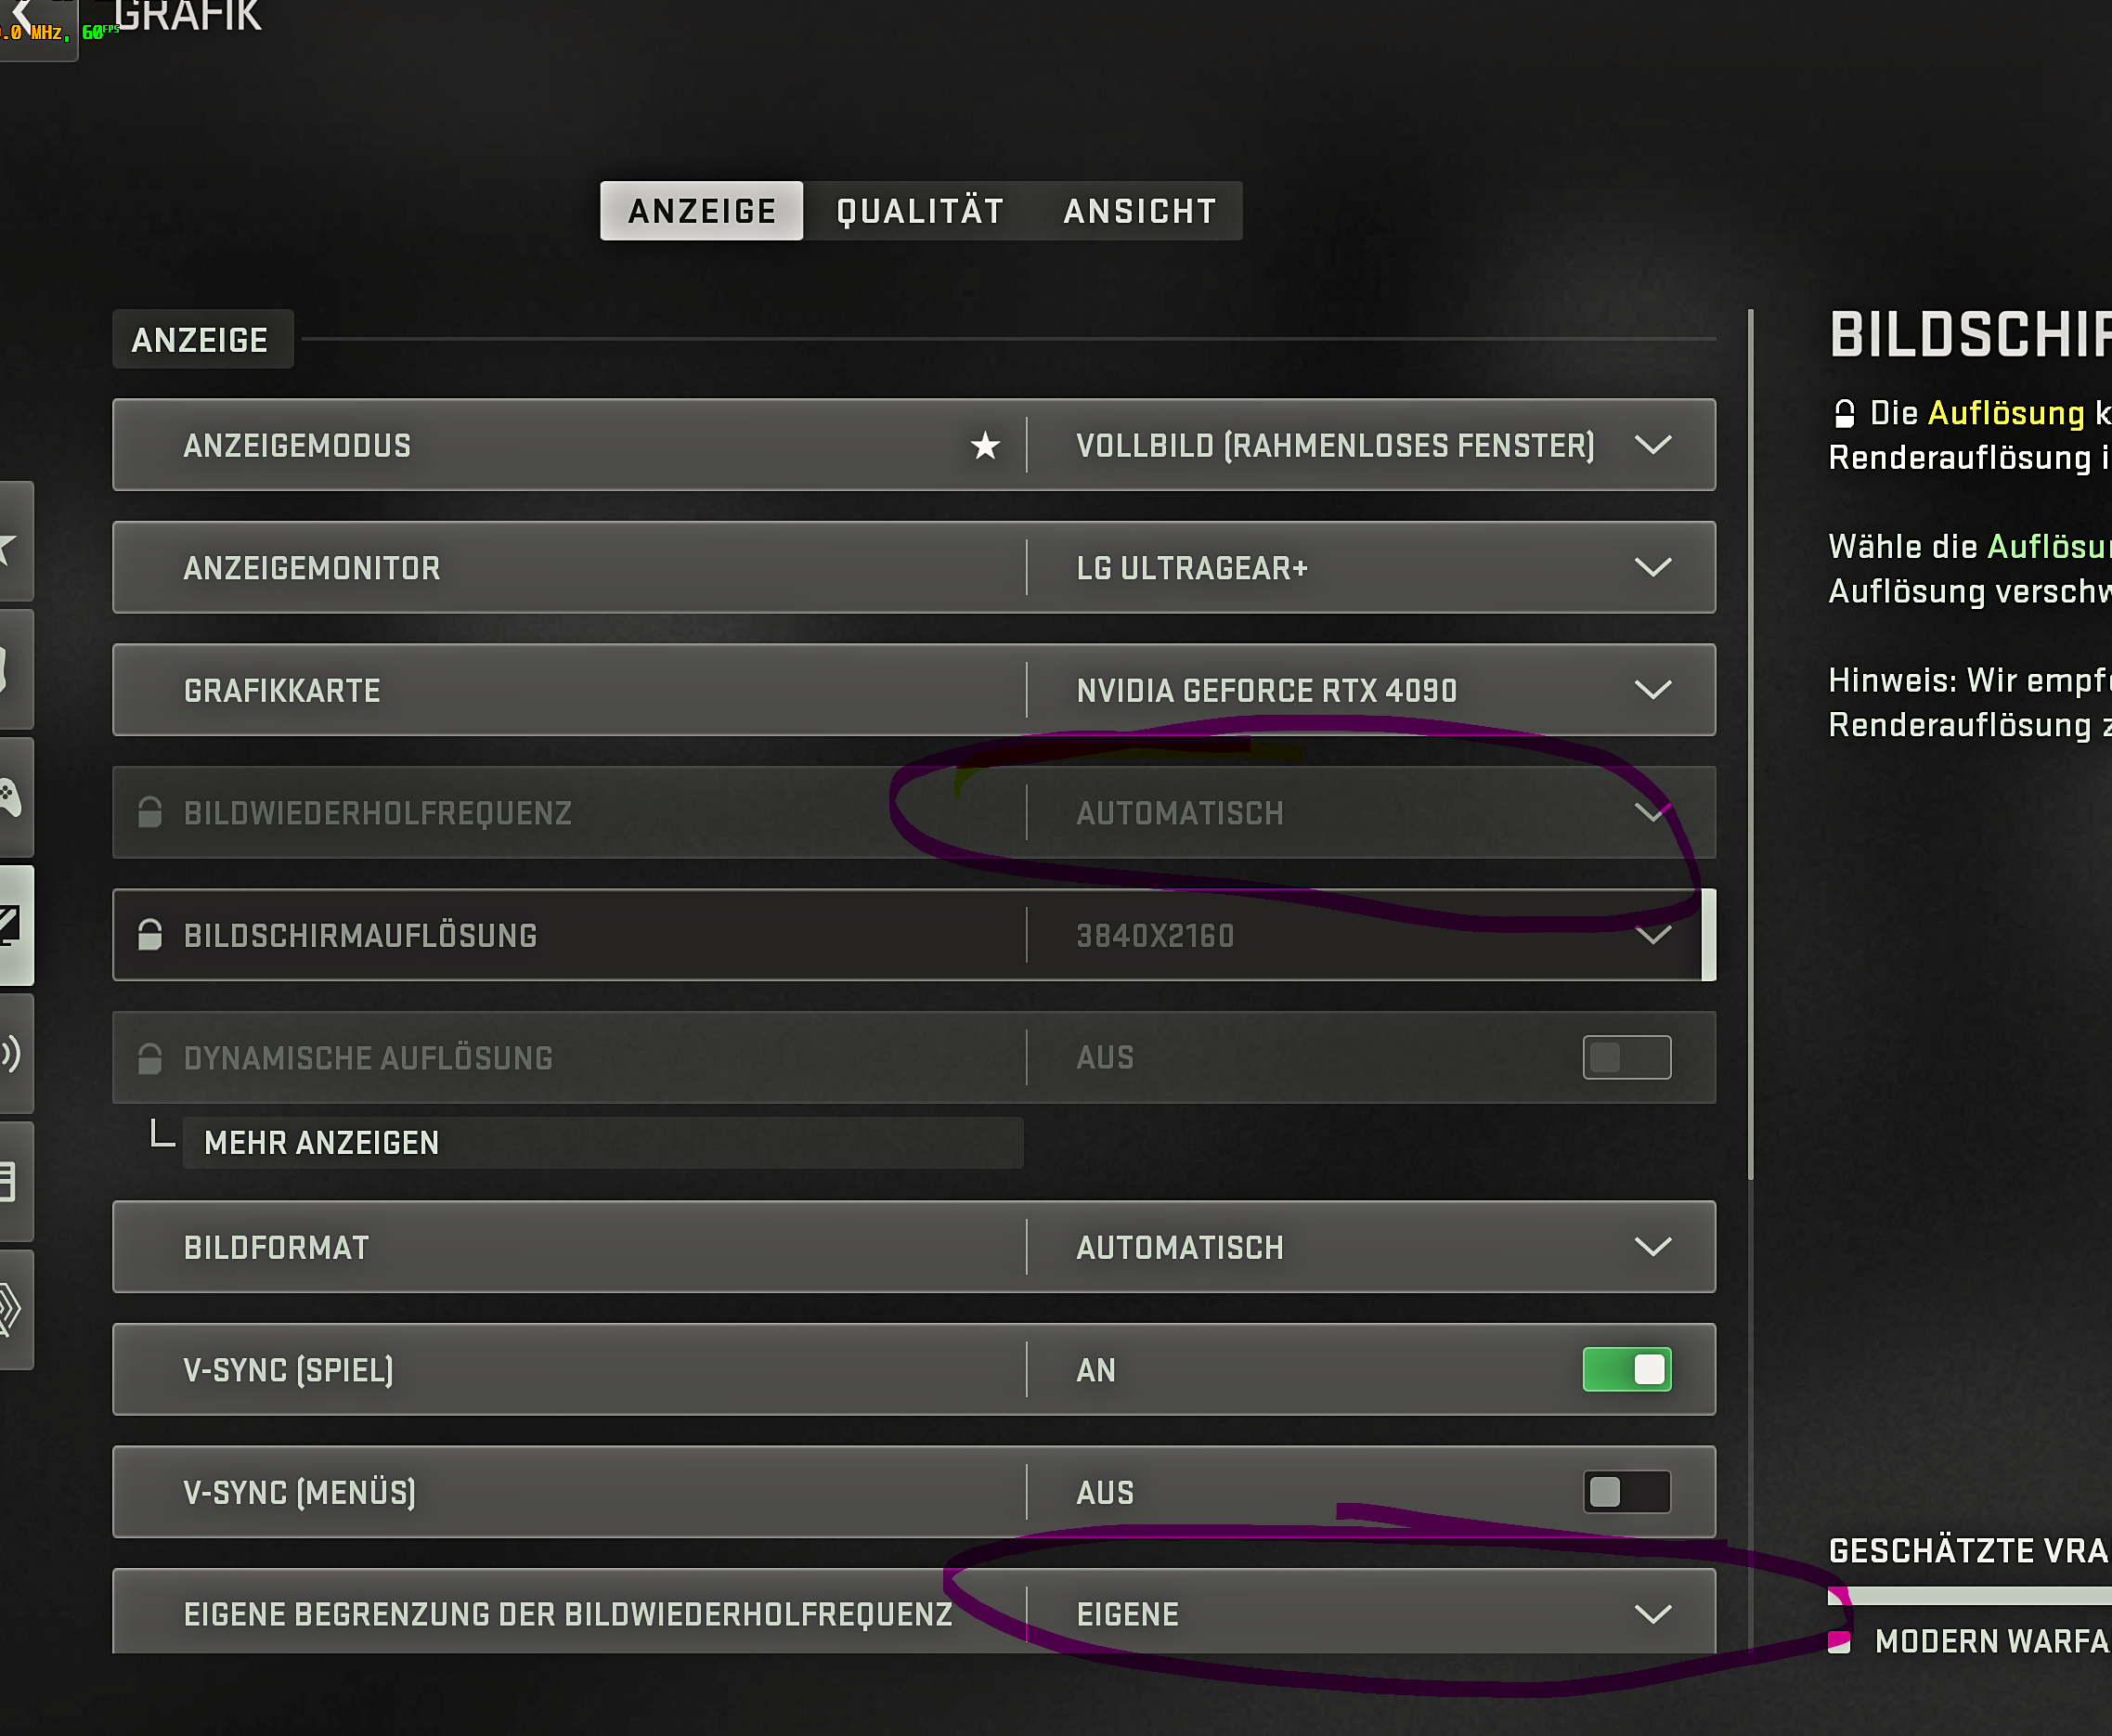The width and height of the screenshot is (2112, 1736).
Task: Open the Bildformat dropdown
Action: [x=1652, y=1248]
